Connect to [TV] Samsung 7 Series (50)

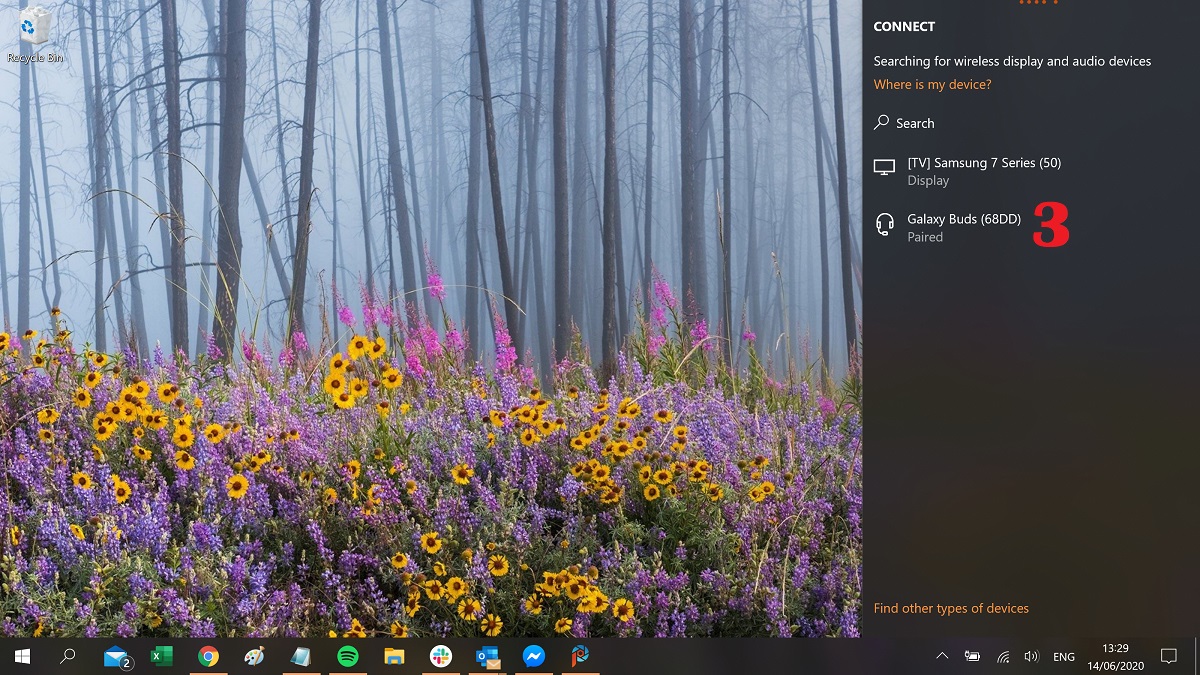[1031, 171]
